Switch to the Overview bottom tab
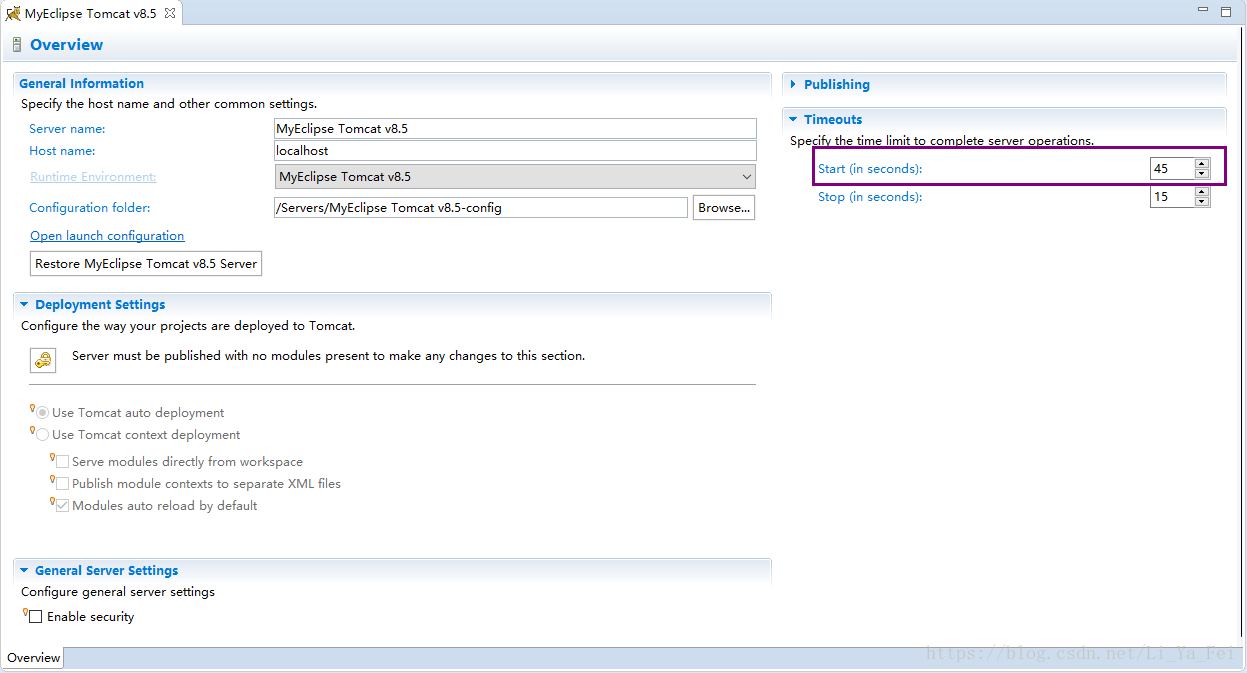1247x673 pixels. [34, 658]
